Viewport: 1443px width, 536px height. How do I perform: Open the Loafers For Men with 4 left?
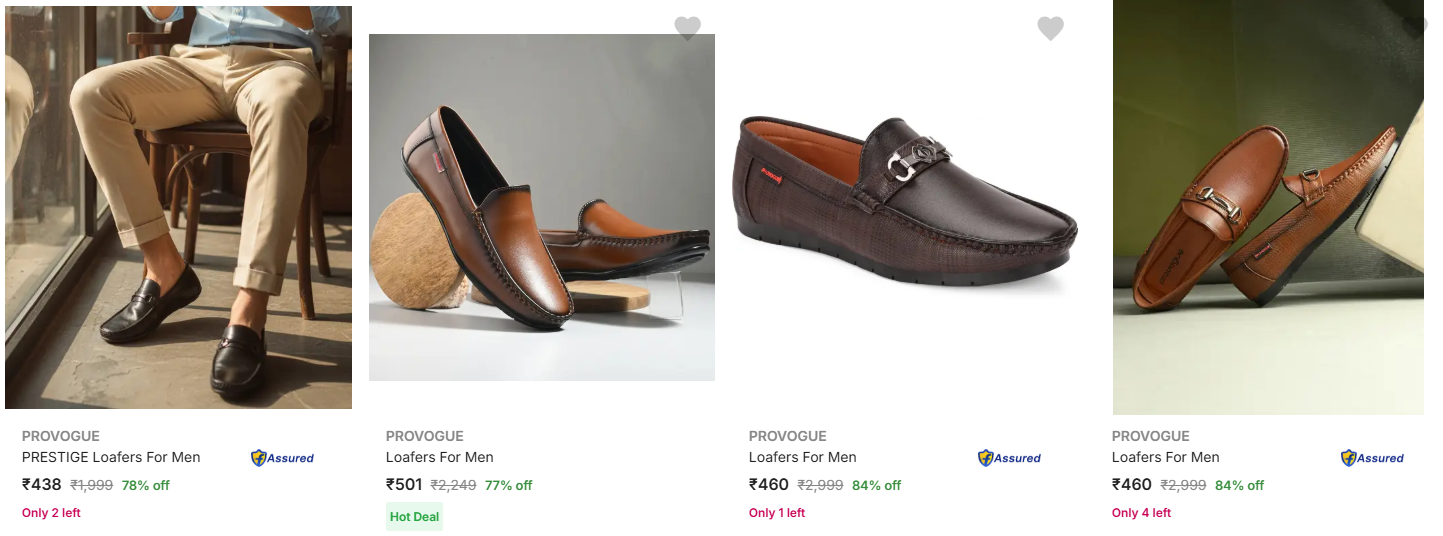[1165, 457]
